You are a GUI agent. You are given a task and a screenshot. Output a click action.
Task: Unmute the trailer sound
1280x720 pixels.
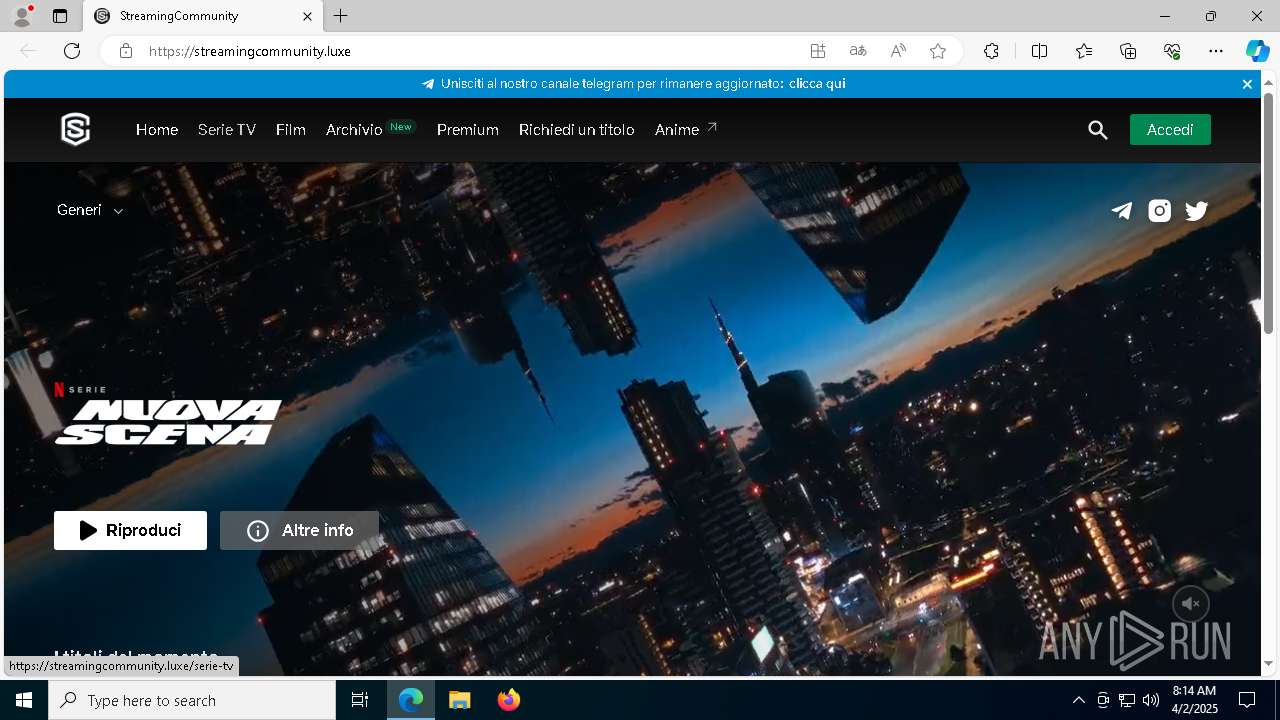pyautogui.click(x=1191, y=604)
